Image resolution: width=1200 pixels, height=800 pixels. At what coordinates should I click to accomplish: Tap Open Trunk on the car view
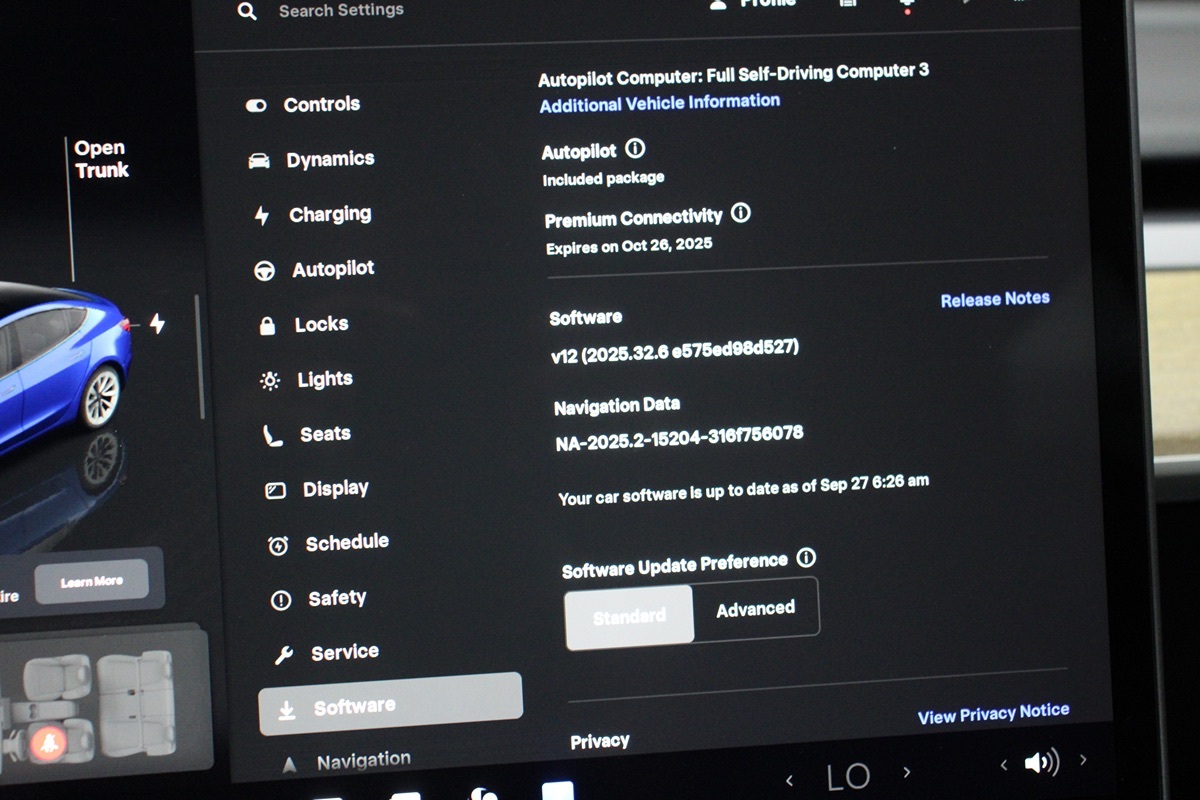coord(102,159)
